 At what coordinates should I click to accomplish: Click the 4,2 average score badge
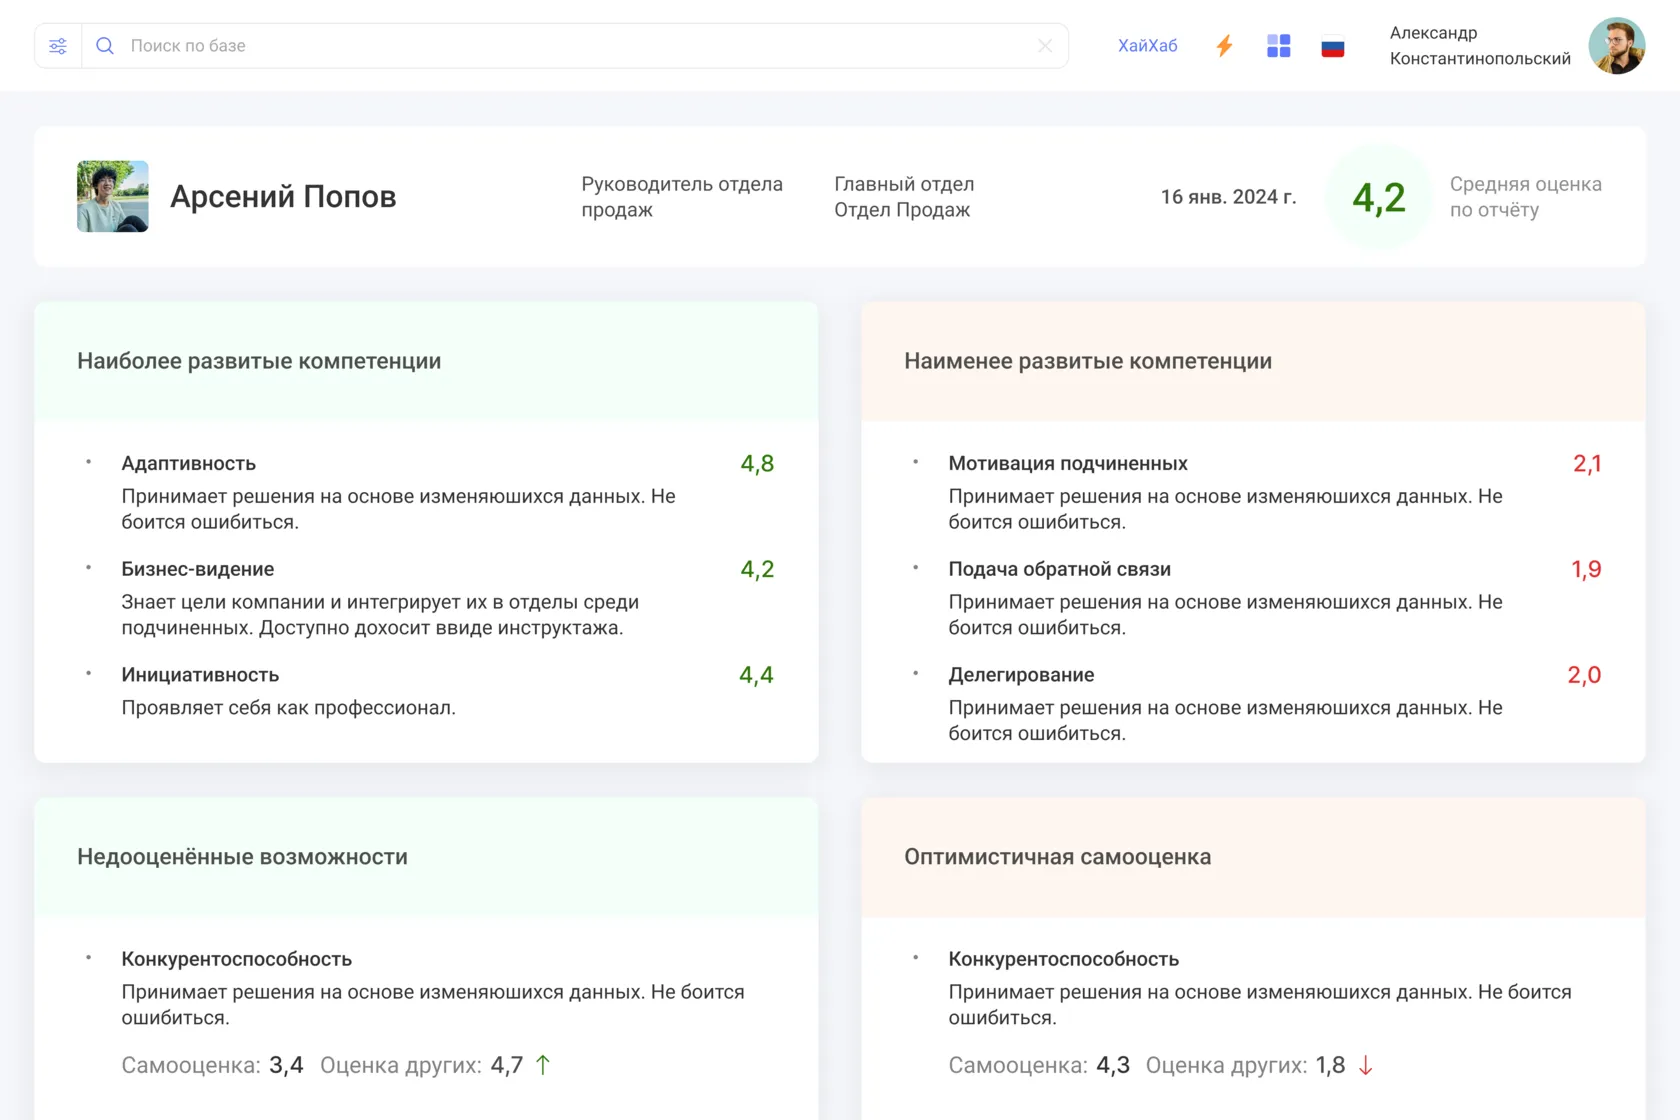click(1378, 197)
